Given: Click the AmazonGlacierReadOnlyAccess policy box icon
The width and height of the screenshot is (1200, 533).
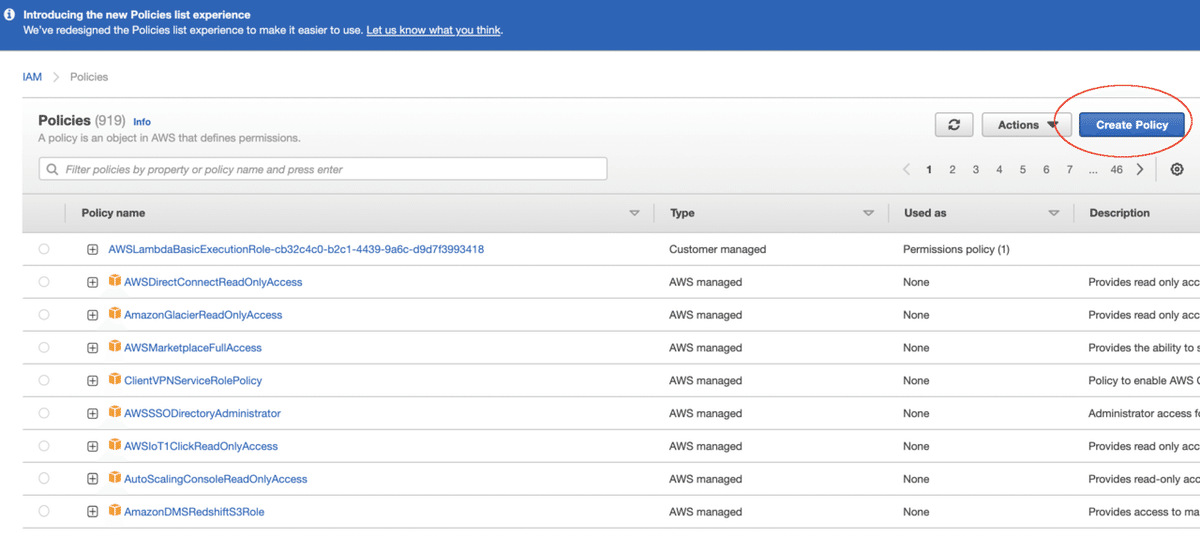Looking at the screenshot, I should [x=115, y=315].
